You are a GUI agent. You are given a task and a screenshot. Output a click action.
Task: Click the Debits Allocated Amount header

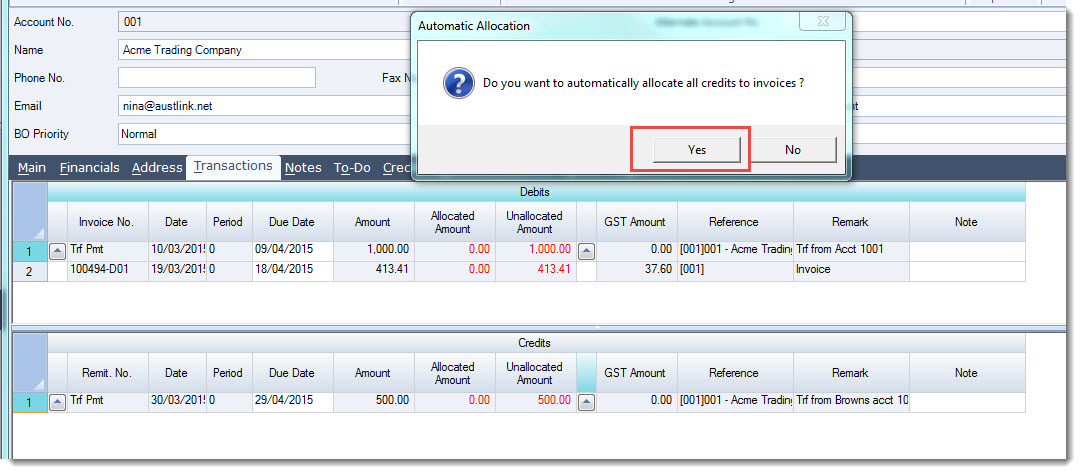454,222
